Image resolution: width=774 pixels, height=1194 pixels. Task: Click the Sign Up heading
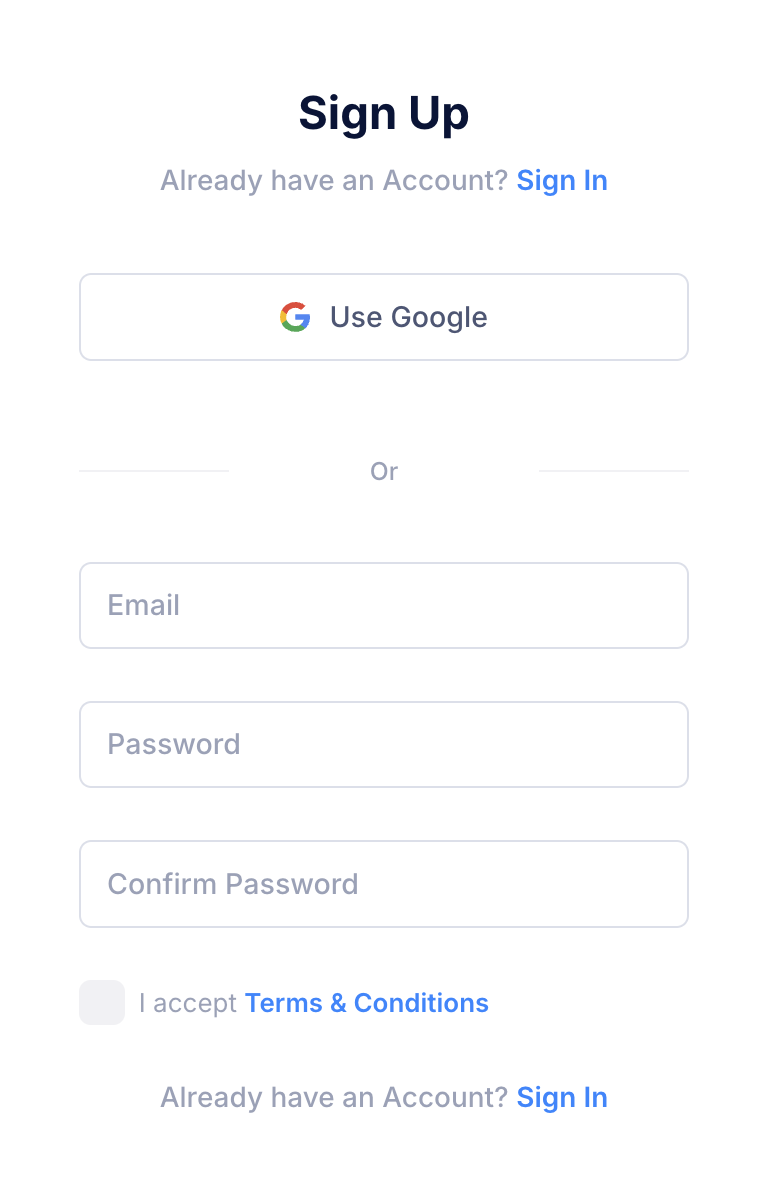pyautogui.click(x=384, y=112)
